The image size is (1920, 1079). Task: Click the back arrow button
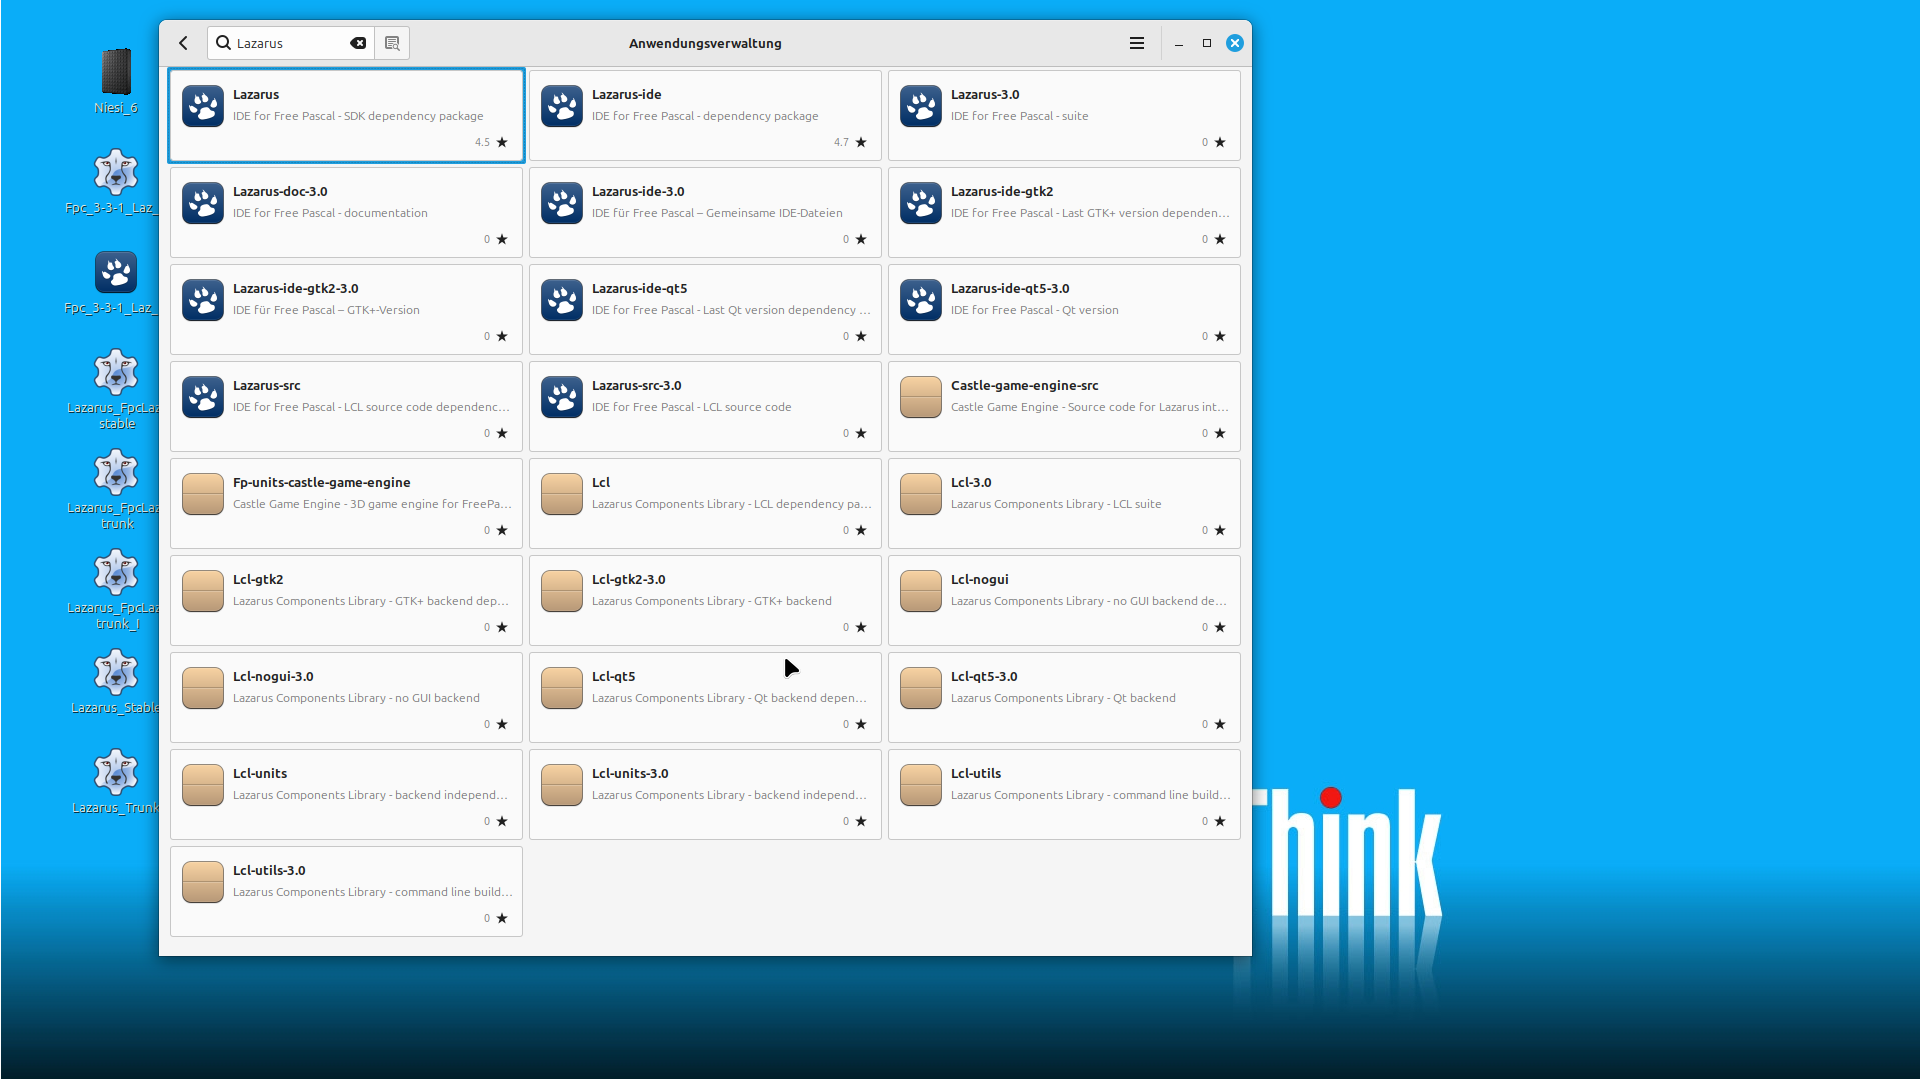(x=184, y=43)
